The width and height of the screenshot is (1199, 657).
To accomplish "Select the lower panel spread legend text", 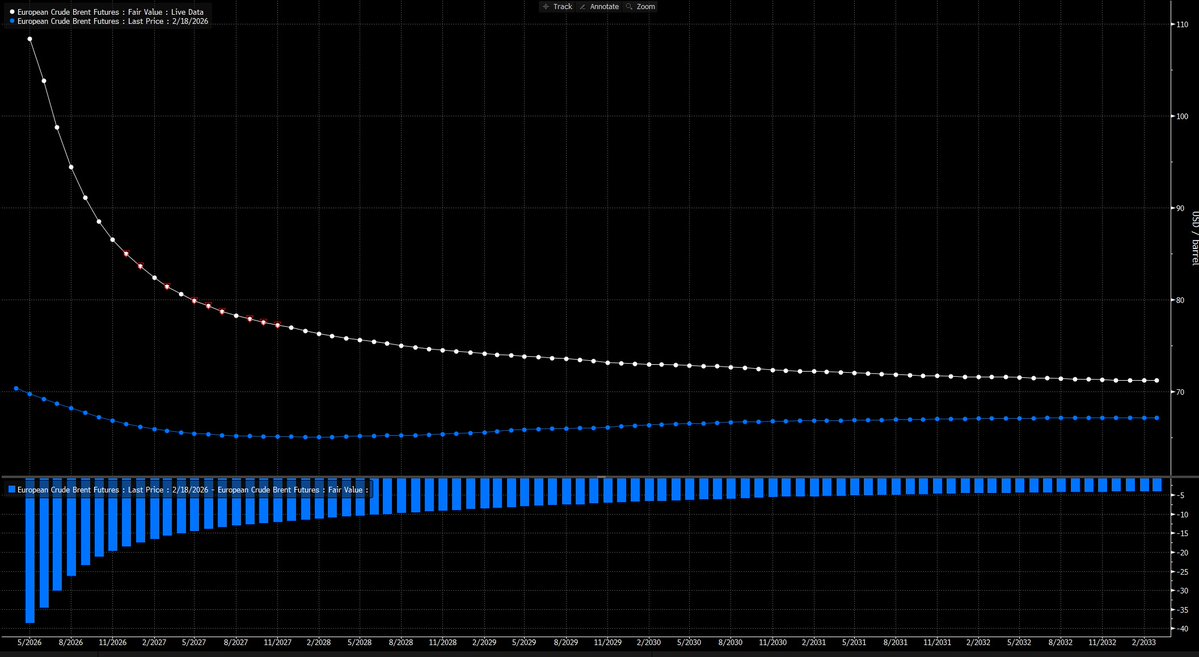I will click(x=193, y=489).
